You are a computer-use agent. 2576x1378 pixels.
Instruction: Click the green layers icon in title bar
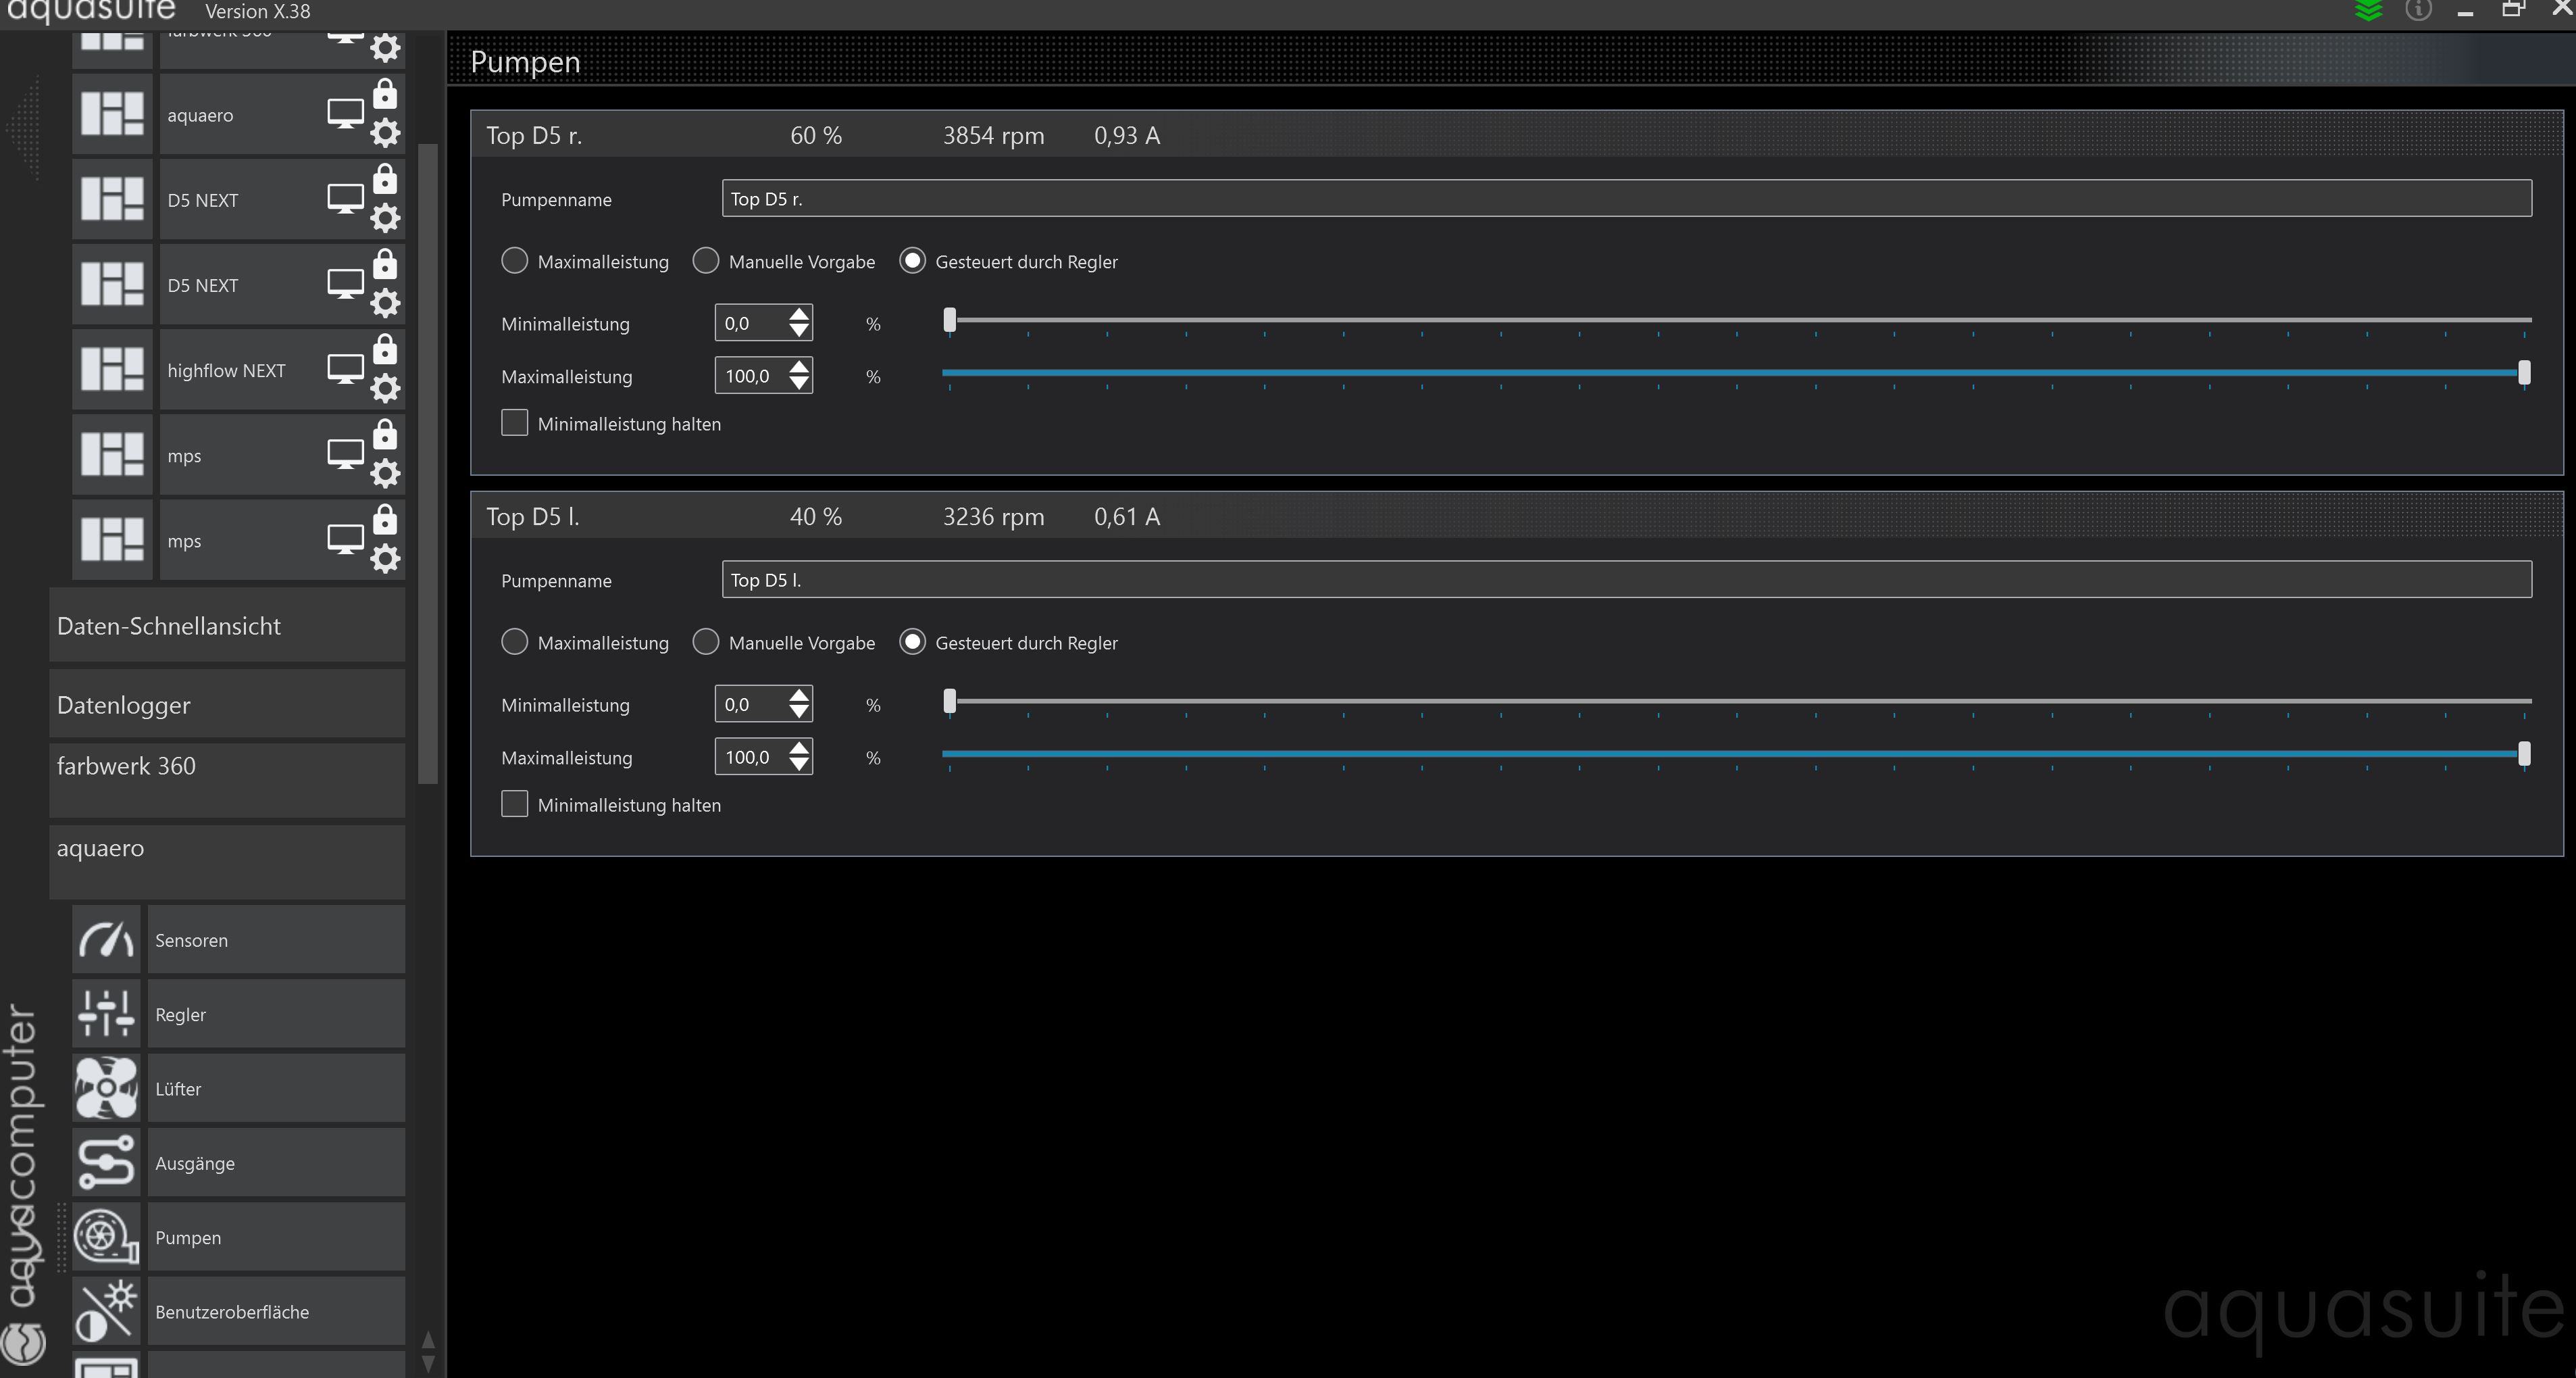coord(2368,11)
